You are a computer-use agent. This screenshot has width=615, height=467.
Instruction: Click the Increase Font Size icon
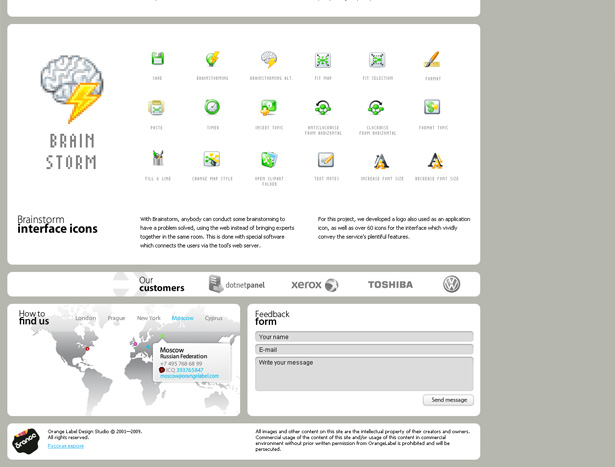point(381,161)
